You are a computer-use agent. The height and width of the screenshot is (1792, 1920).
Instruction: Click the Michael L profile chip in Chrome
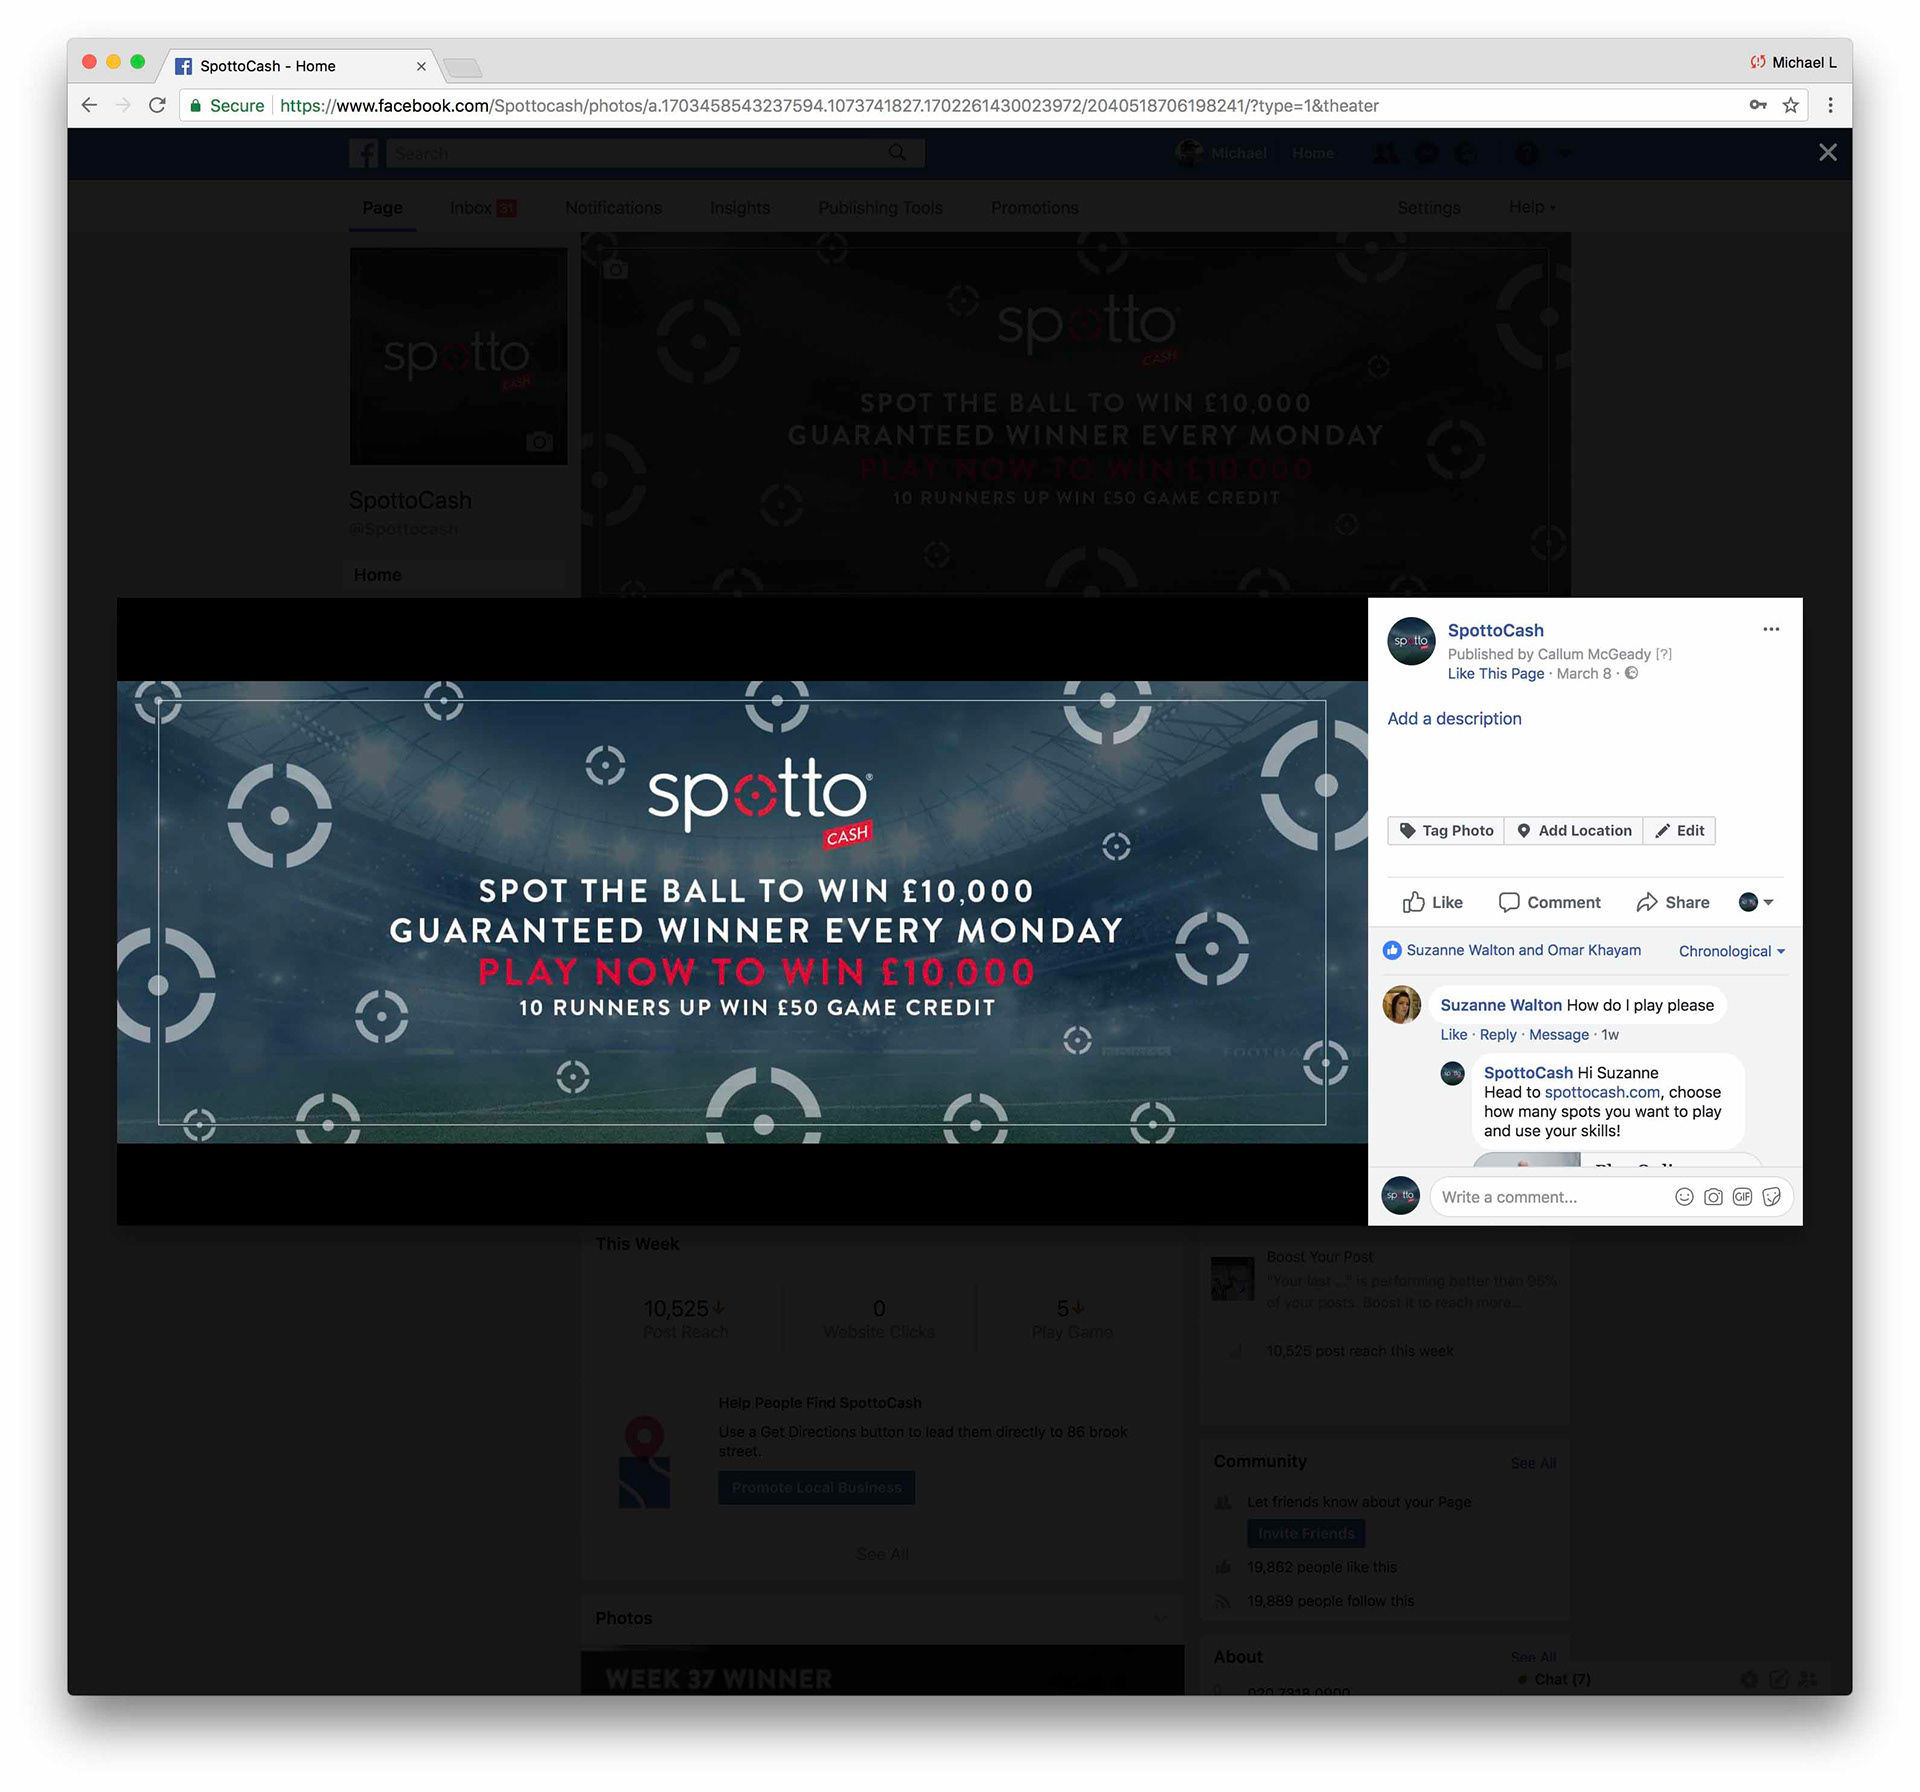pyautogui.click(x=1793, y=62)
